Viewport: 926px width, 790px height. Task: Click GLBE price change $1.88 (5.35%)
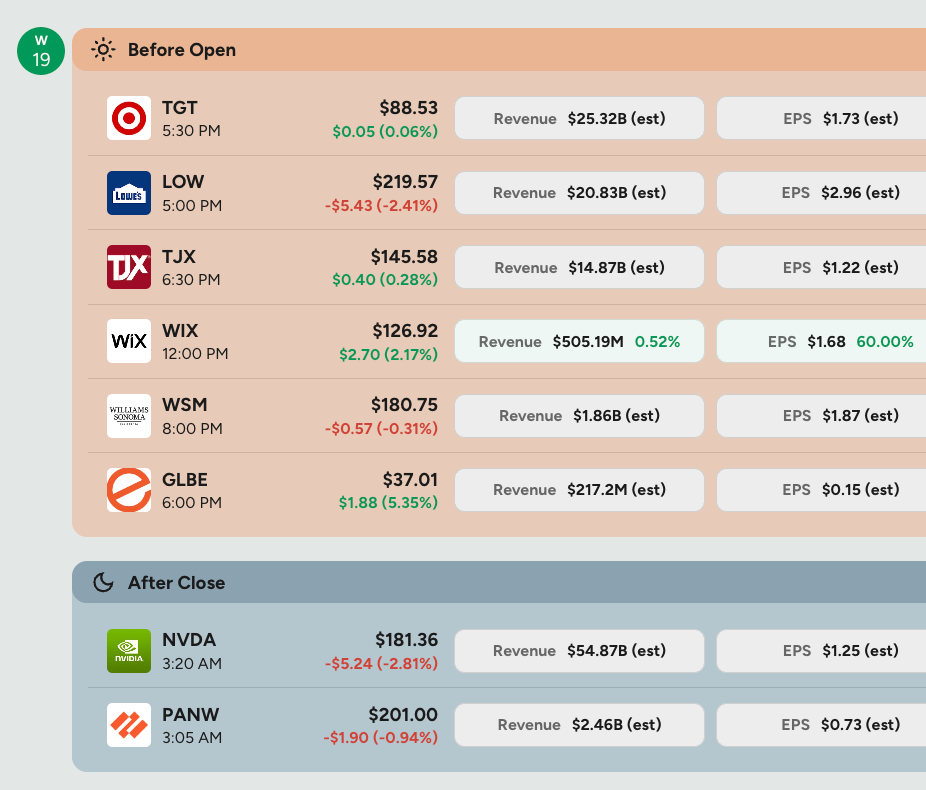tap(388, 502)
